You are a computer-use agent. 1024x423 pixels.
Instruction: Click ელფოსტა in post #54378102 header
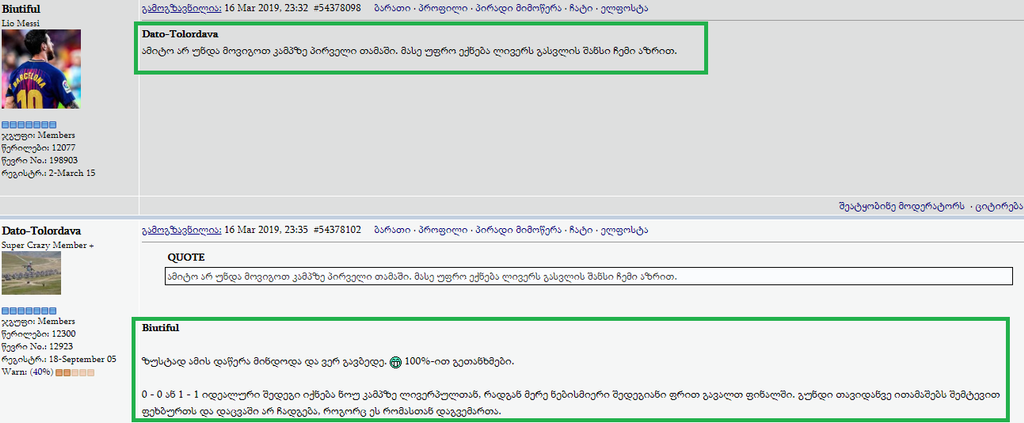624,230
